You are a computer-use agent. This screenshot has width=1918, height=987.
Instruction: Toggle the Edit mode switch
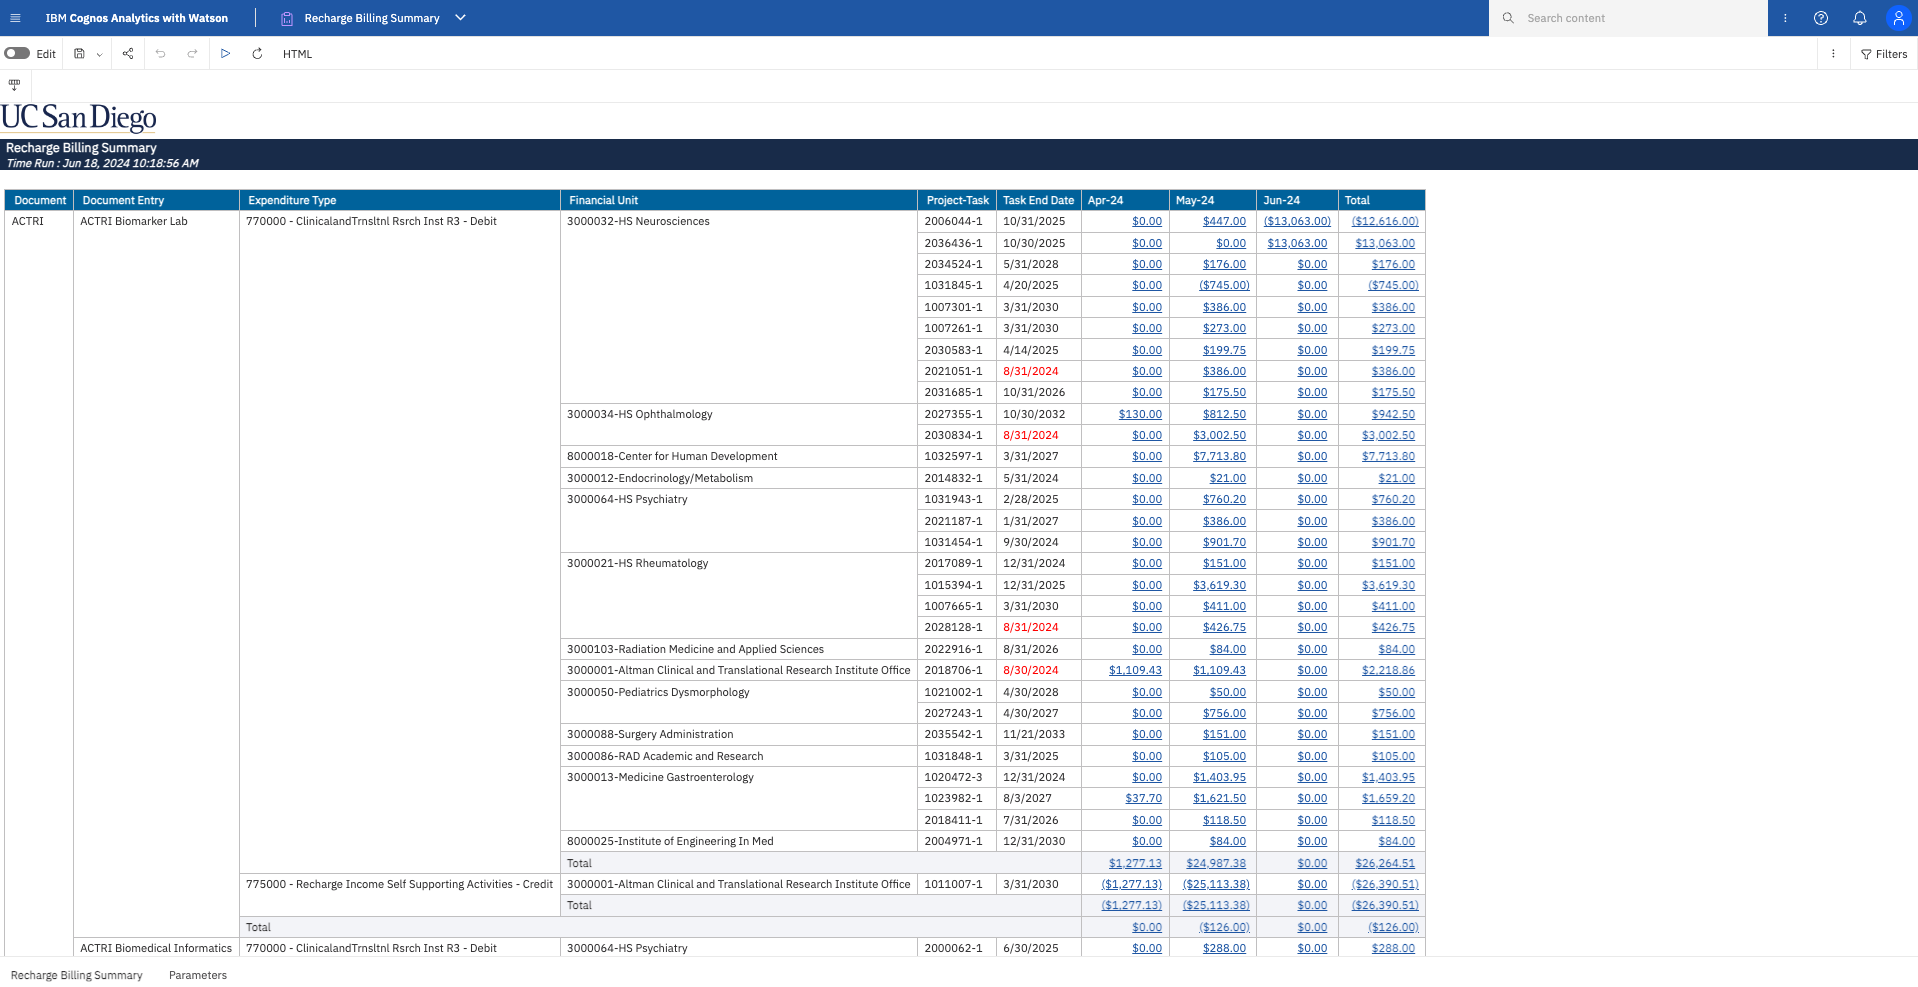pyautogui.click(x=17, y=54)
